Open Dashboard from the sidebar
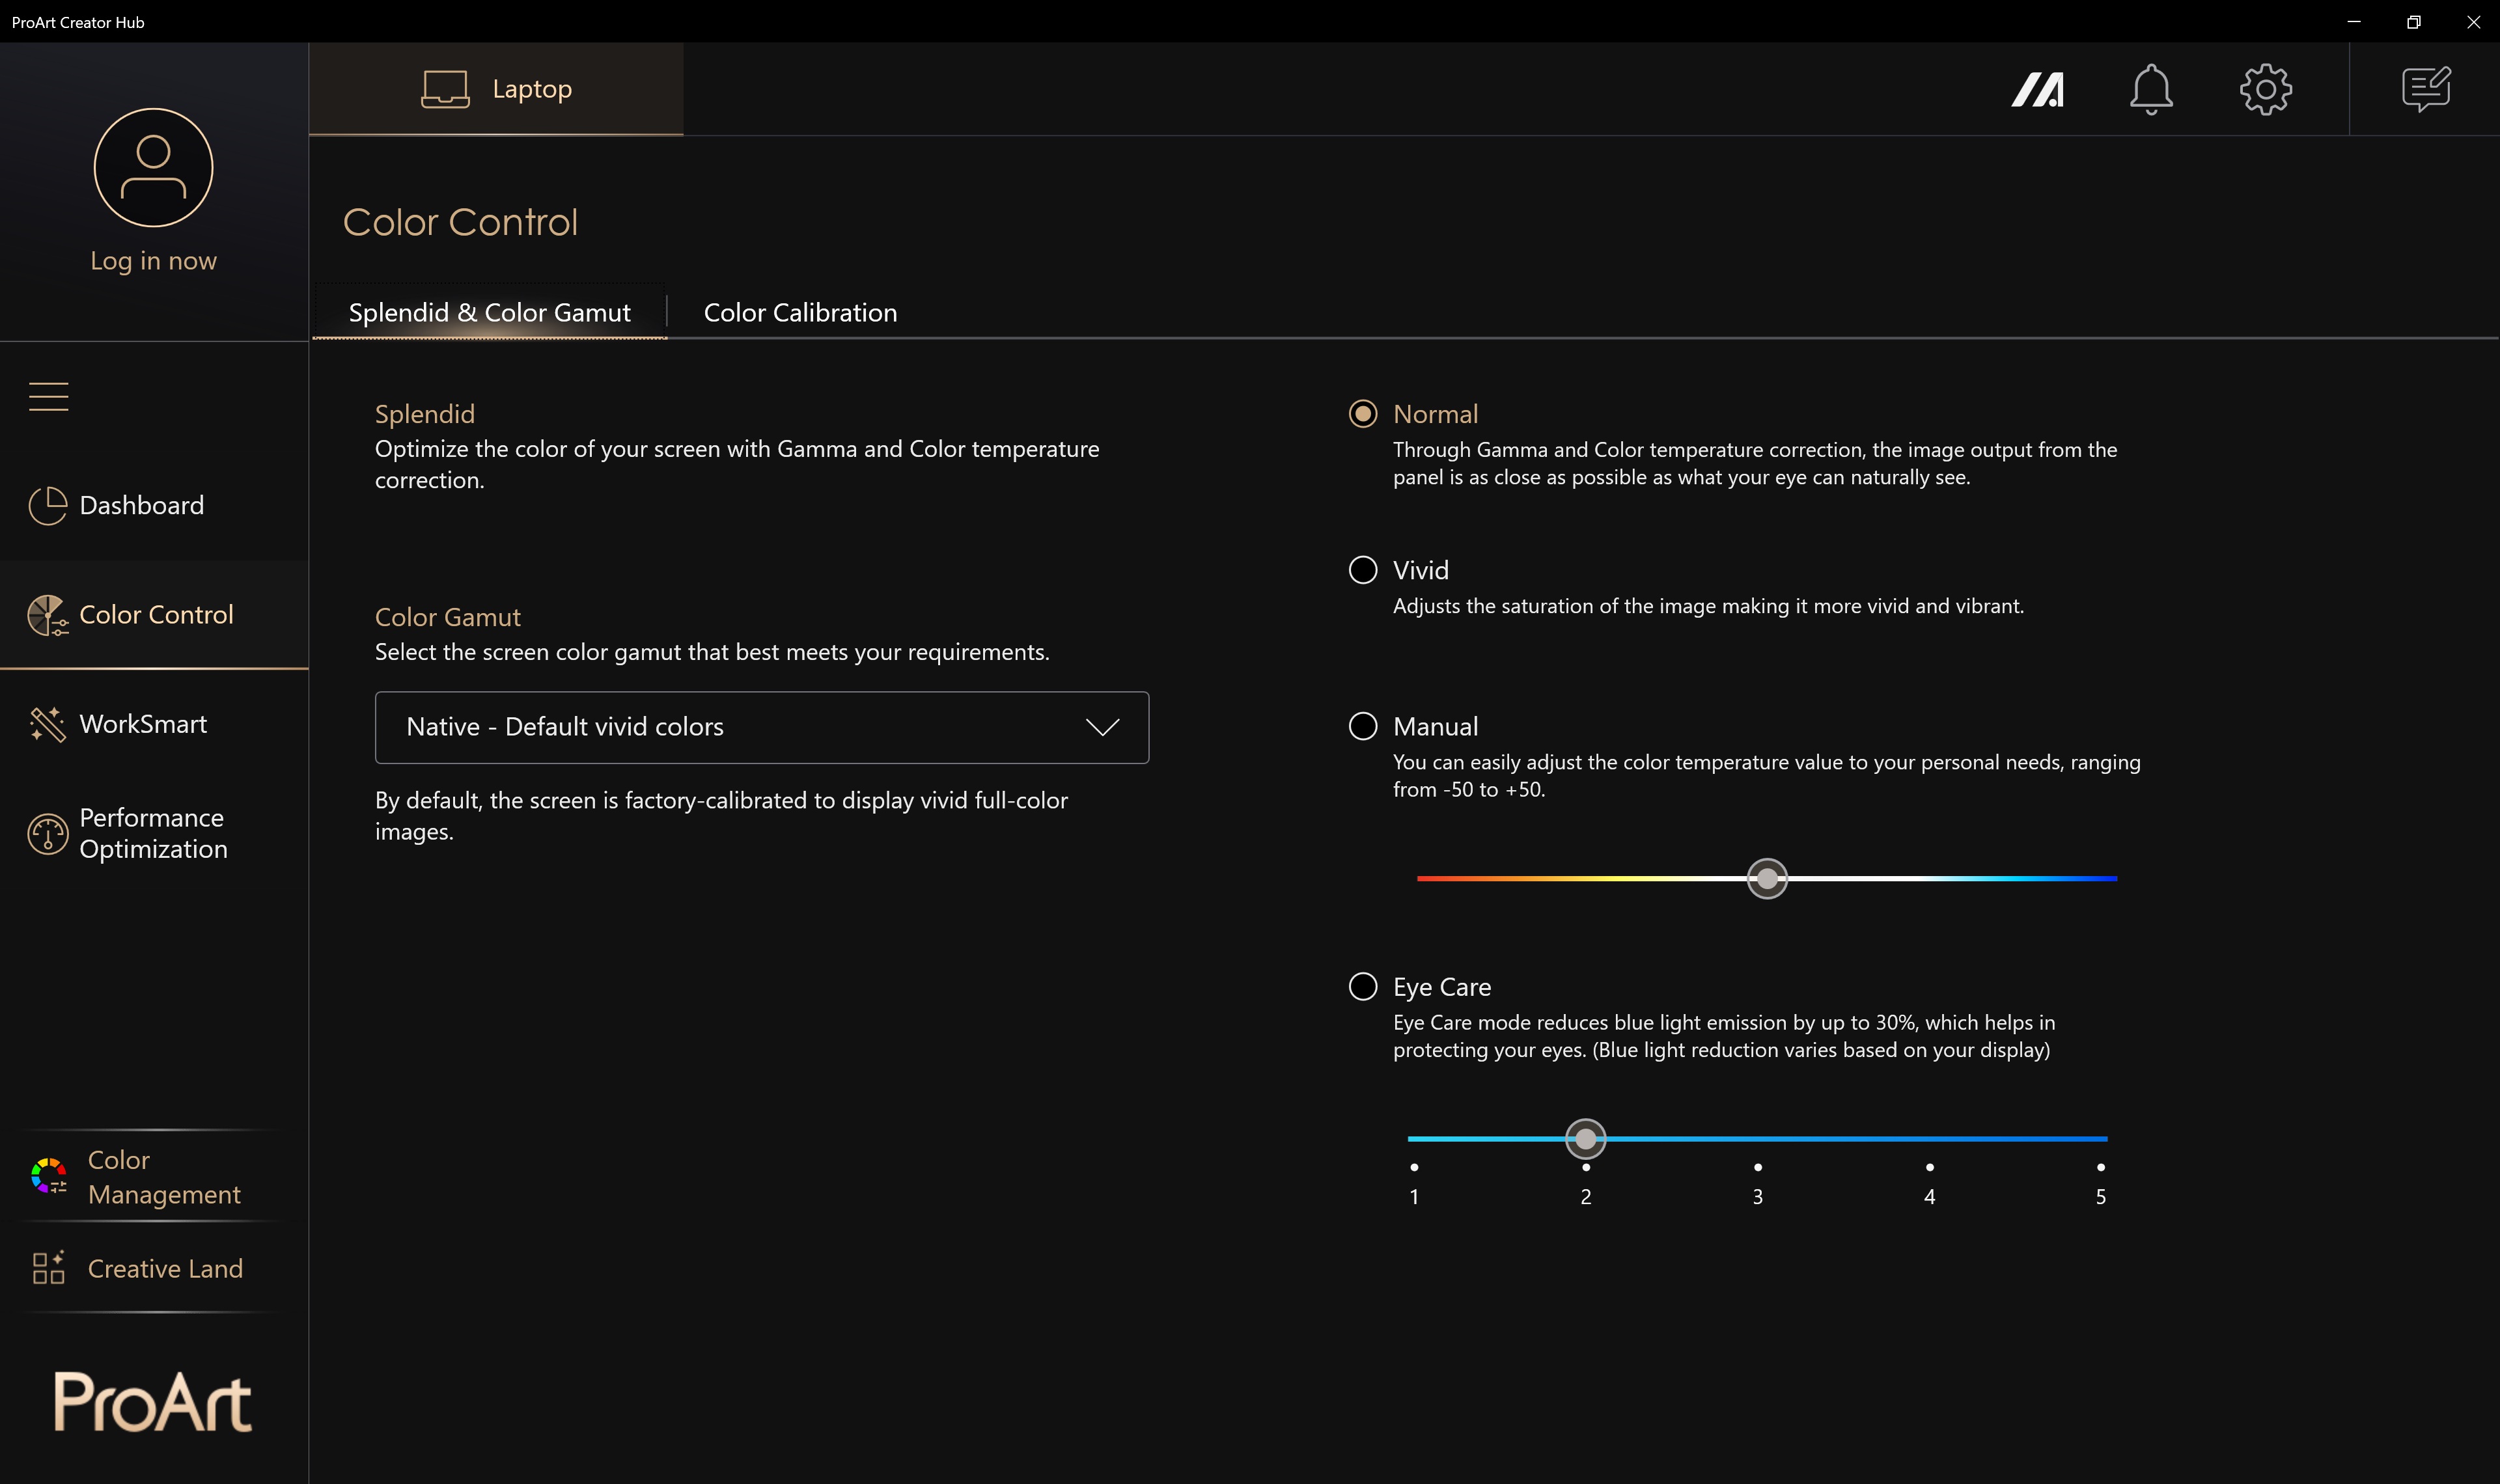Screen dimensions: 2500x1484 tap(141, 506)
